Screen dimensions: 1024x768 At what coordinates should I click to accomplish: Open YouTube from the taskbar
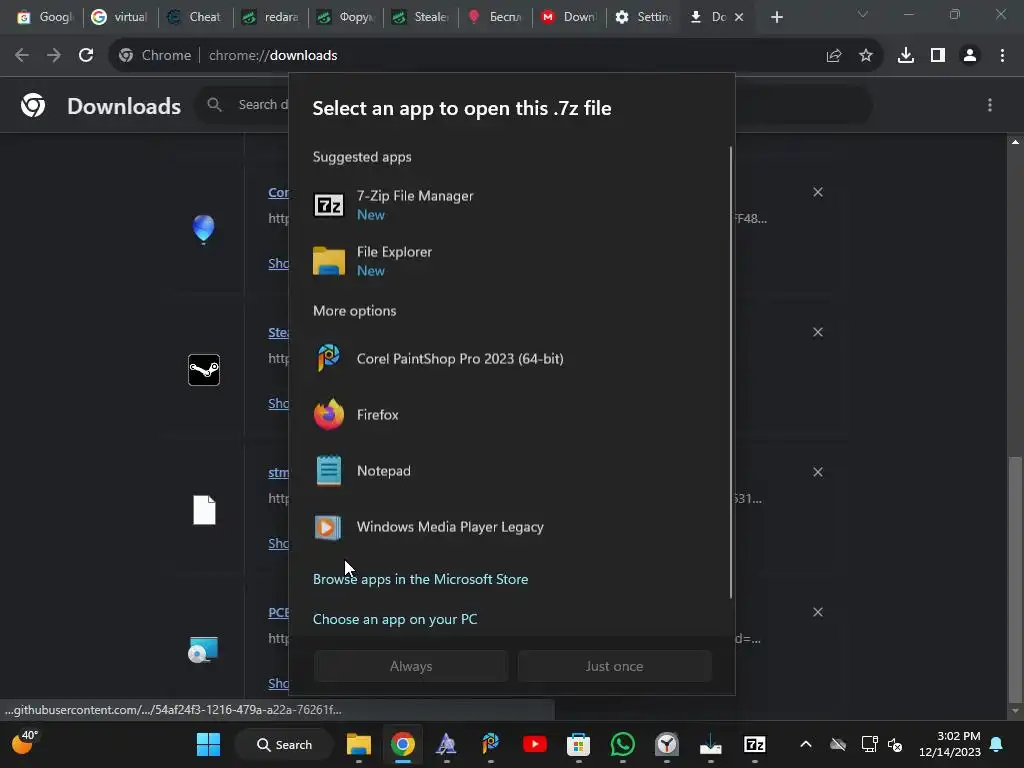coord(534,744)
